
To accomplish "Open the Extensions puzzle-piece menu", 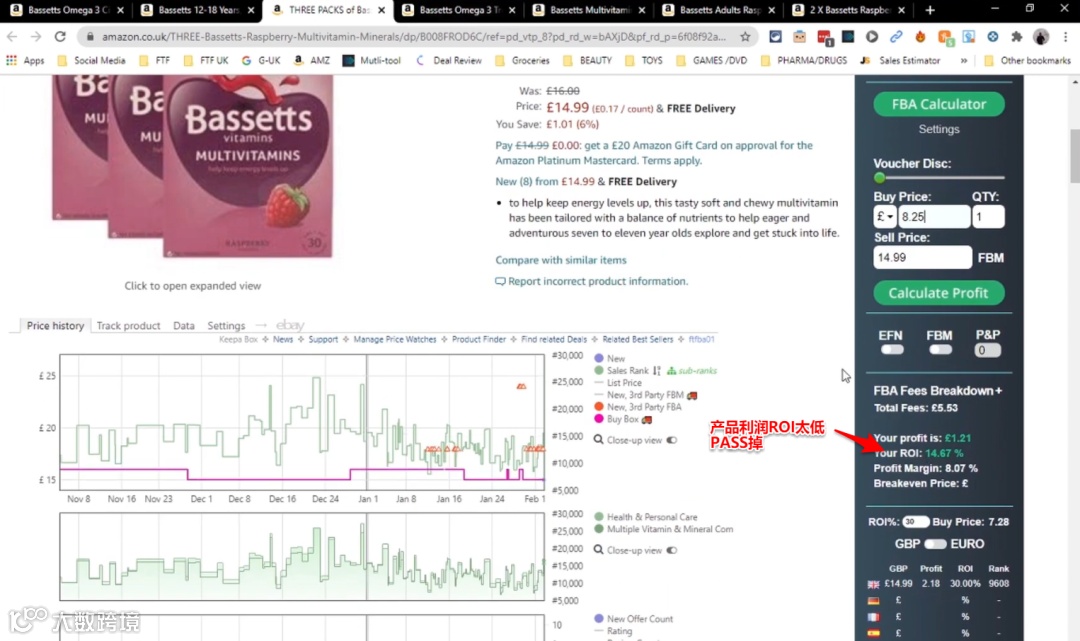I will point(1017,36).
